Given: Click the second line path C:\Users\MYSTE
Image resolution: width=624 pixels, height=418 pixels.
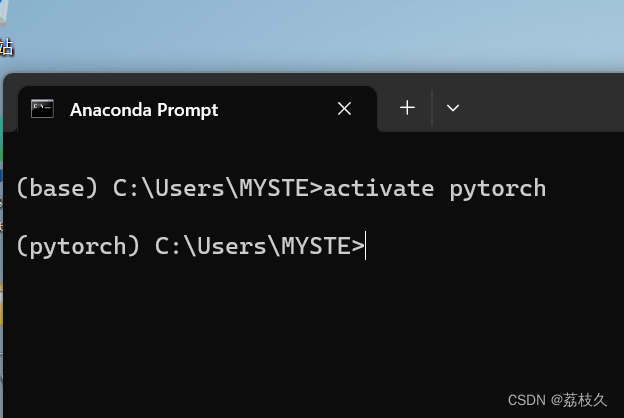Looking at the screenshot, I should 259,245.
